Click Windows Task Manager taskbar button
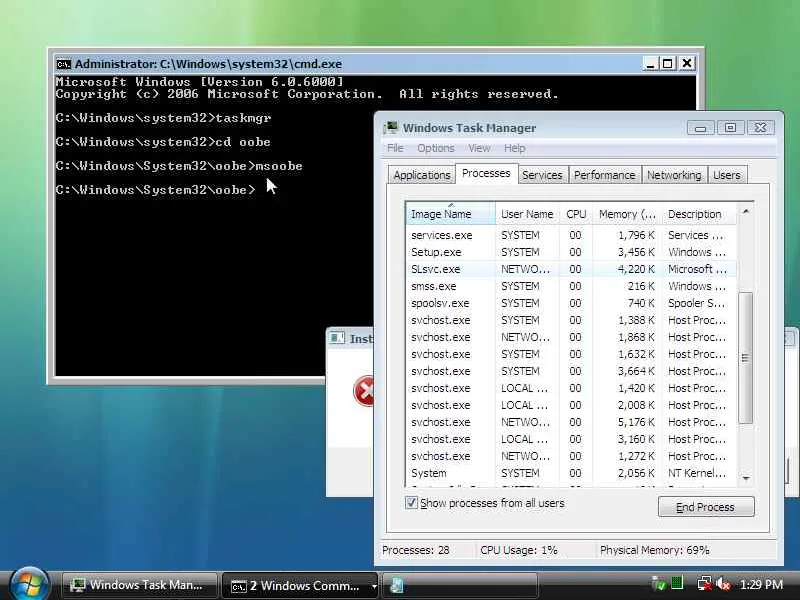The width and height of the screenshot is (800, 600). tap(139, 586)
